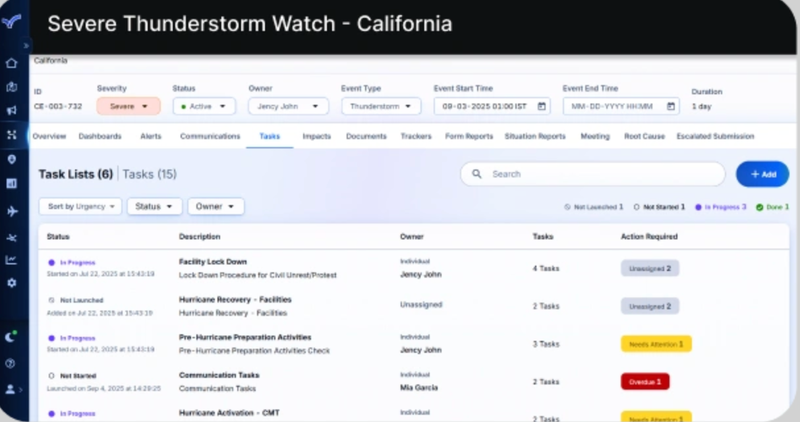Screen dimensions: 800x422
Task: Click the Search input field
Action: (x=592, y=174)
